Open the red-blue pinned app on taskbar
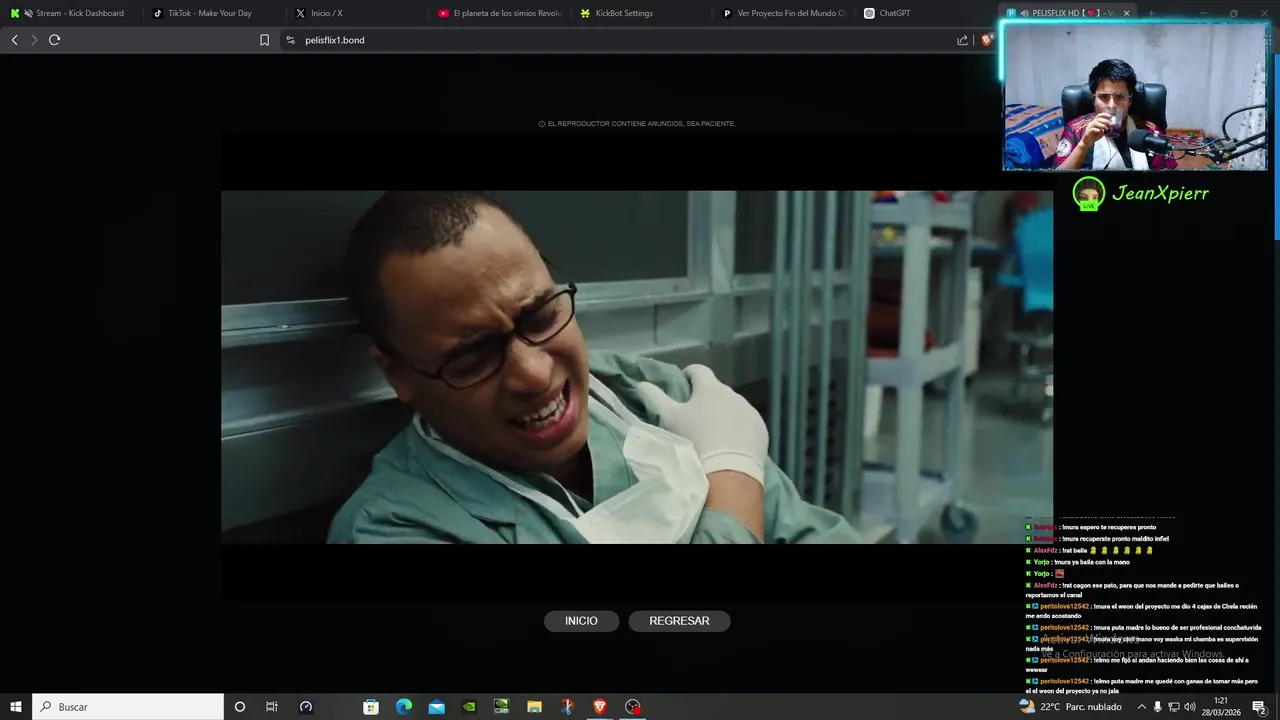1280x720 pixels. coord(567,707)
